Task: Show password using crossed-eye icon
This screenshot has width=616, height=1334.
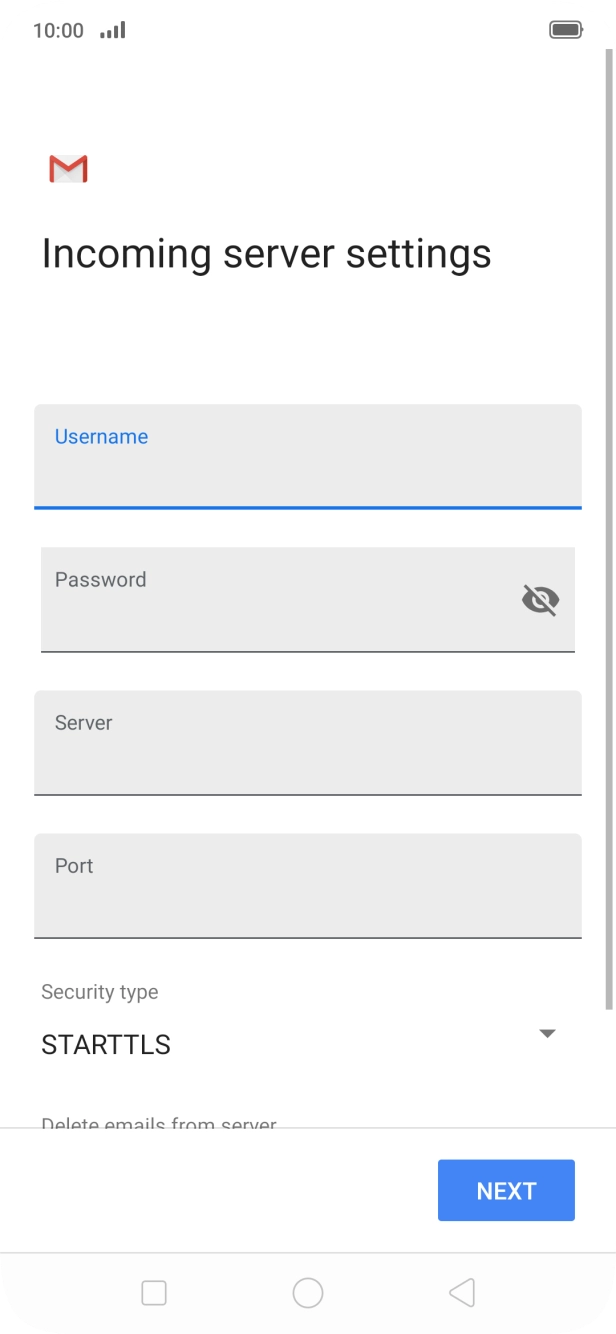Action: tap(540, 600)
